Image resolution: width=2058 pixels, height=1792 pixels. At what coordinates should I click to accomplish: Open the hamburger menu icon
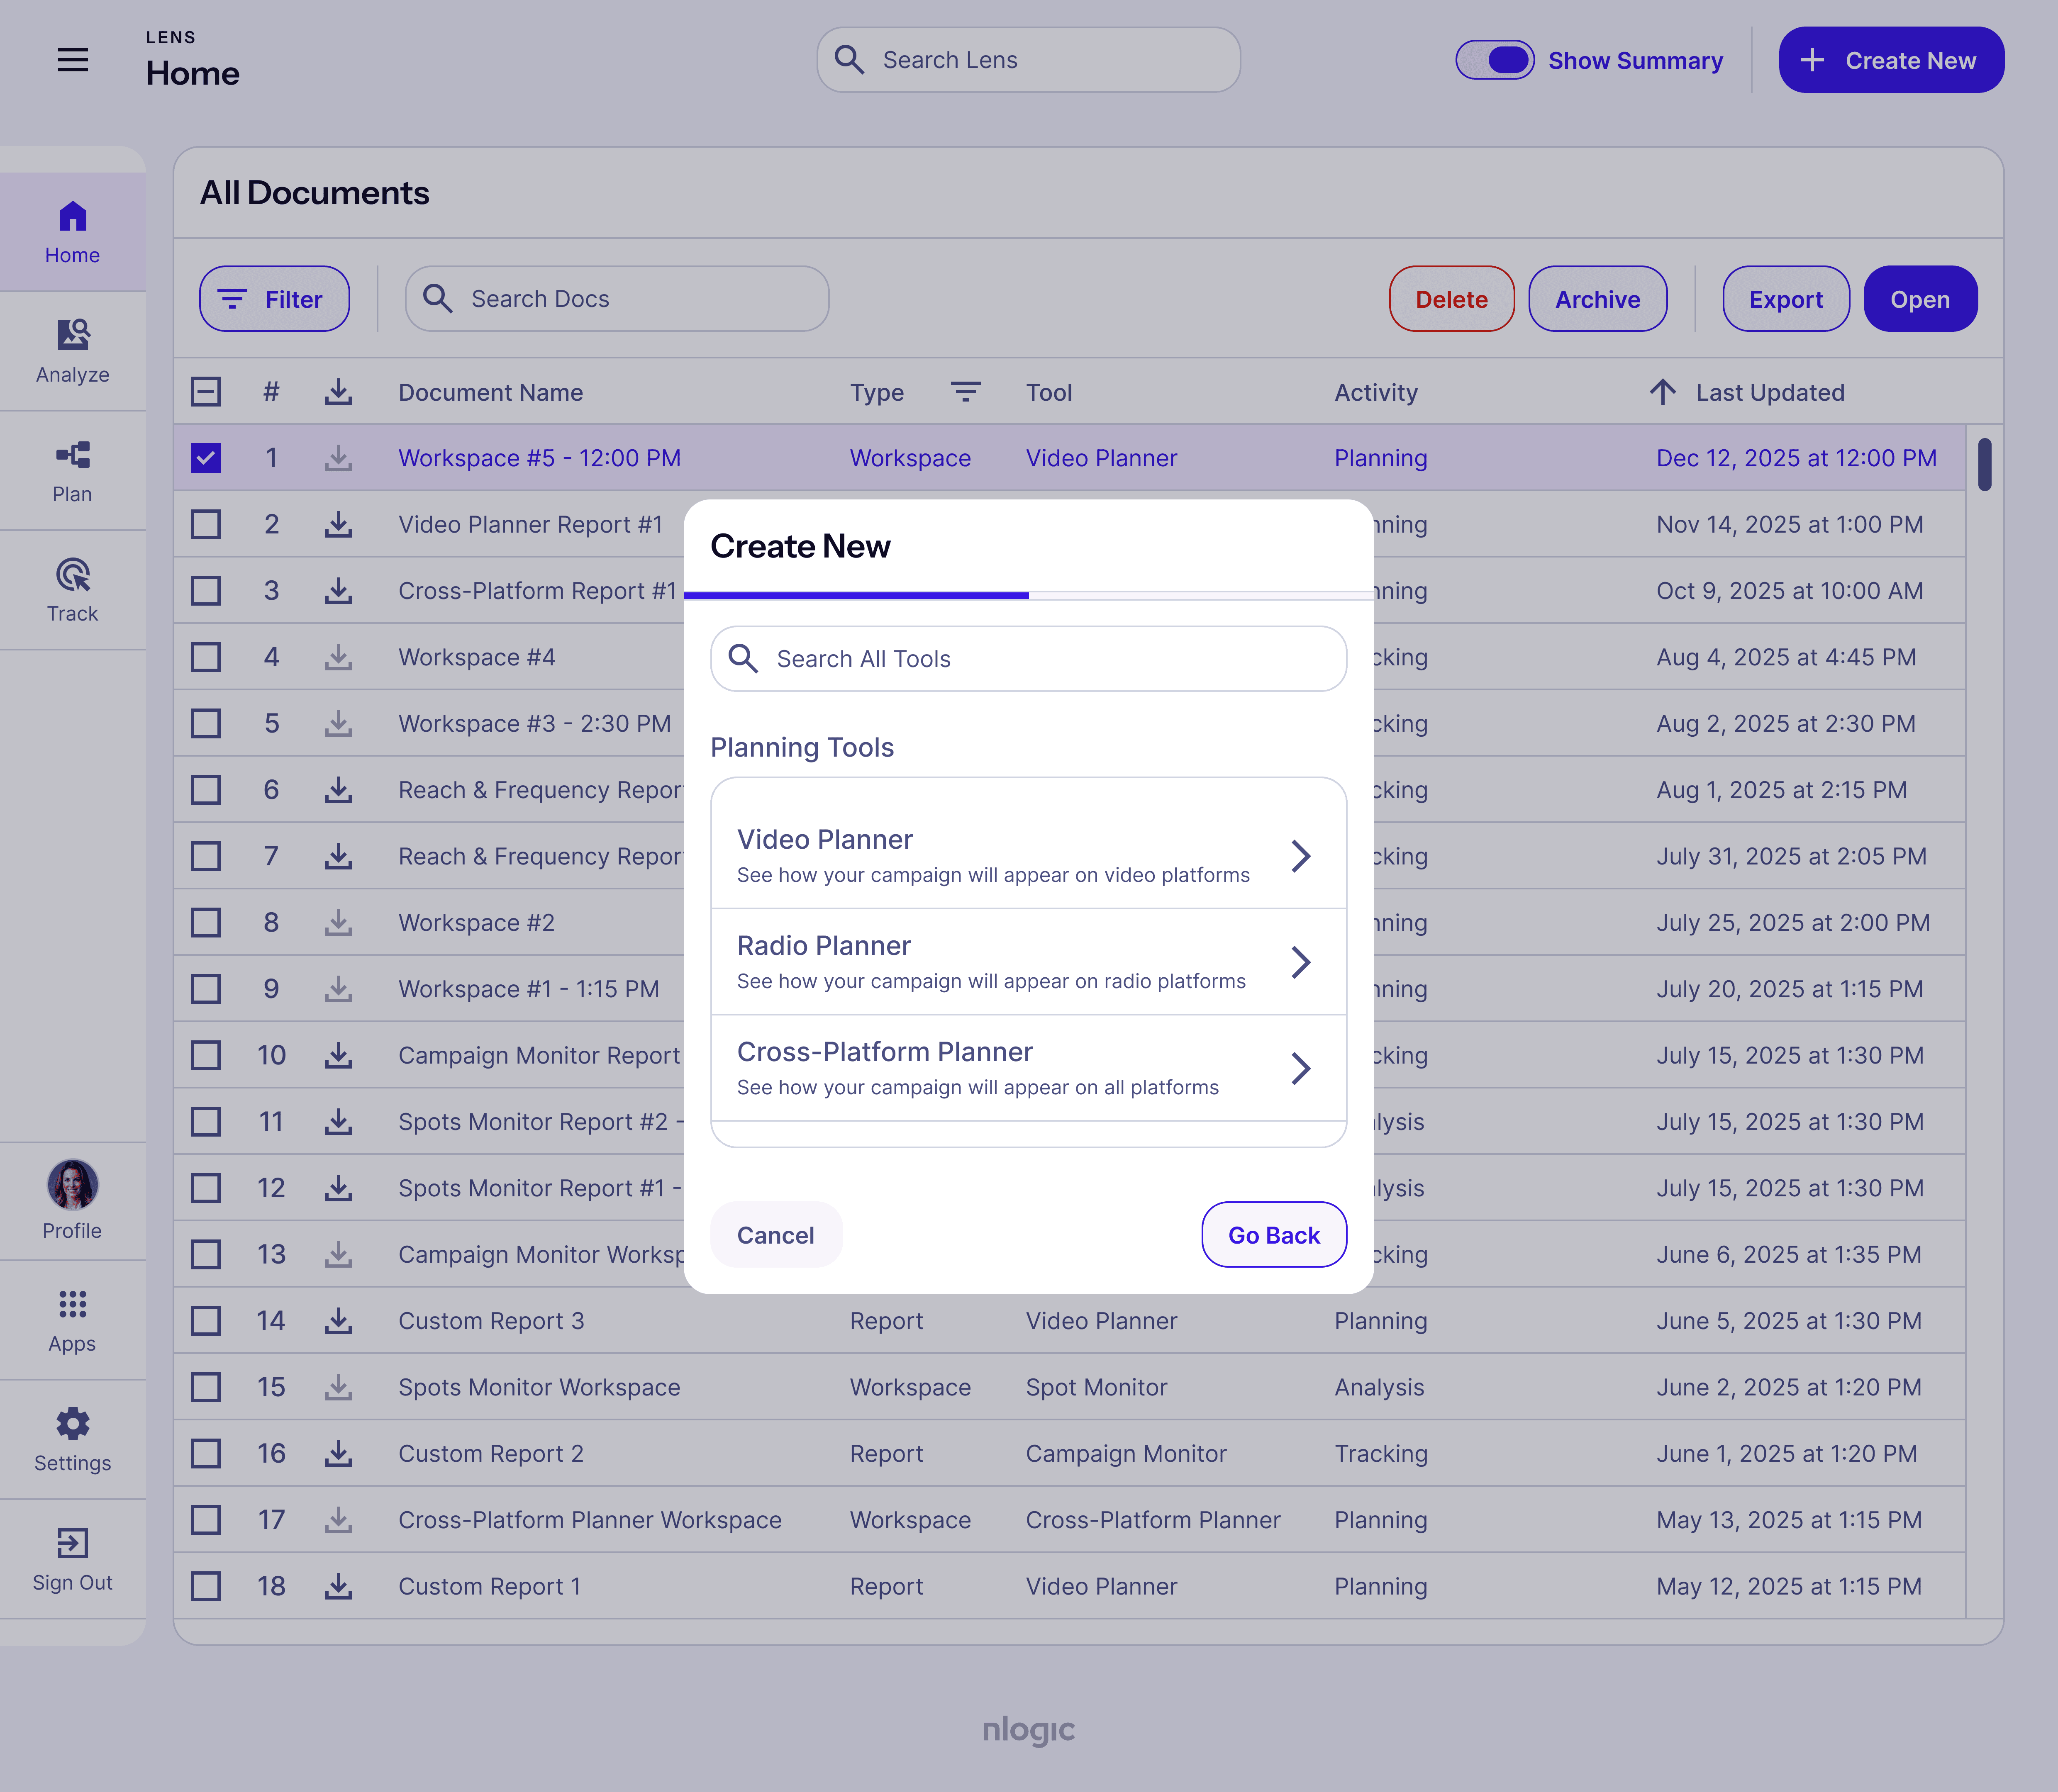point(72,60)
